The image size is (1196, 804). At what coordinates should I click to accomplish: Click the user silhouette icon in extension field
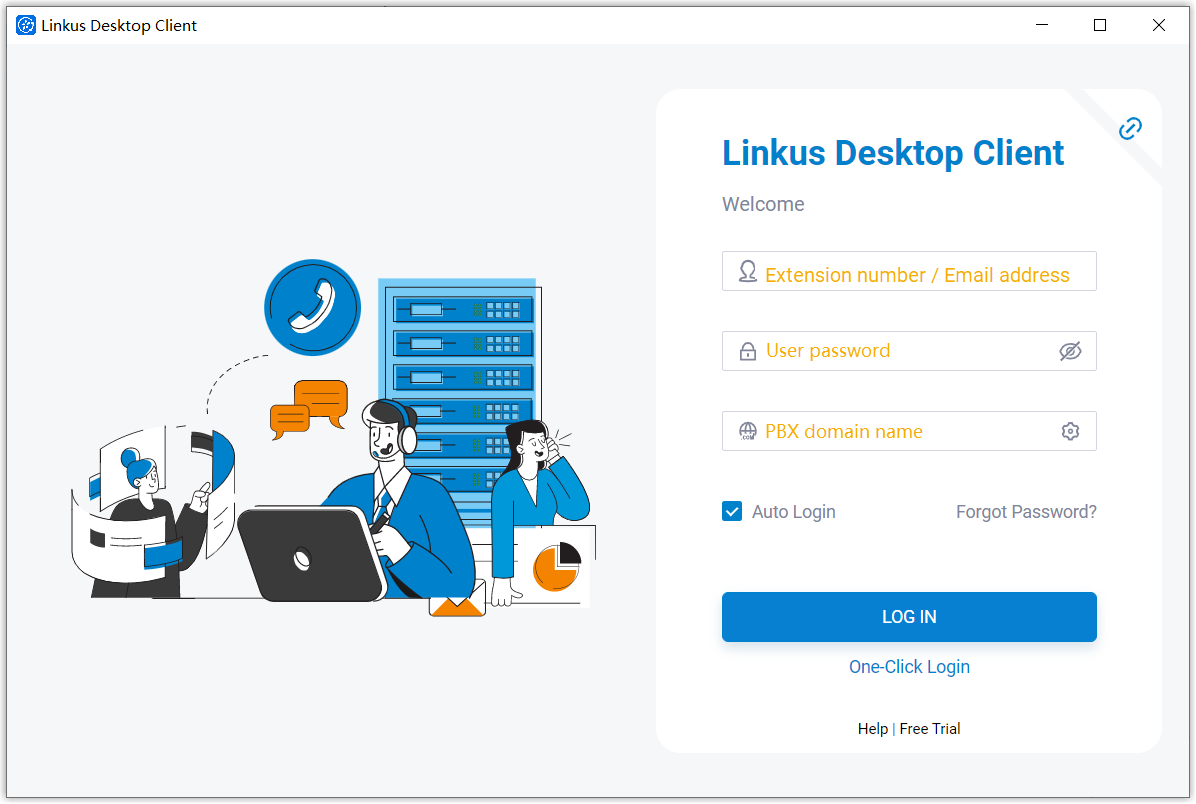point(748,271)
